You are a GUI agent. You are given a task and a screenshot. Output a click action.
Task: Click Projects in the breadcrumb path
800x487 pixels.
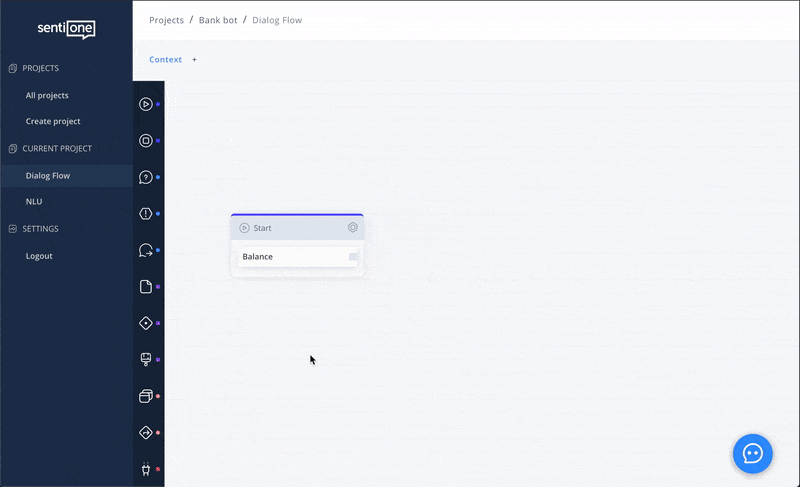pos(166,20)
